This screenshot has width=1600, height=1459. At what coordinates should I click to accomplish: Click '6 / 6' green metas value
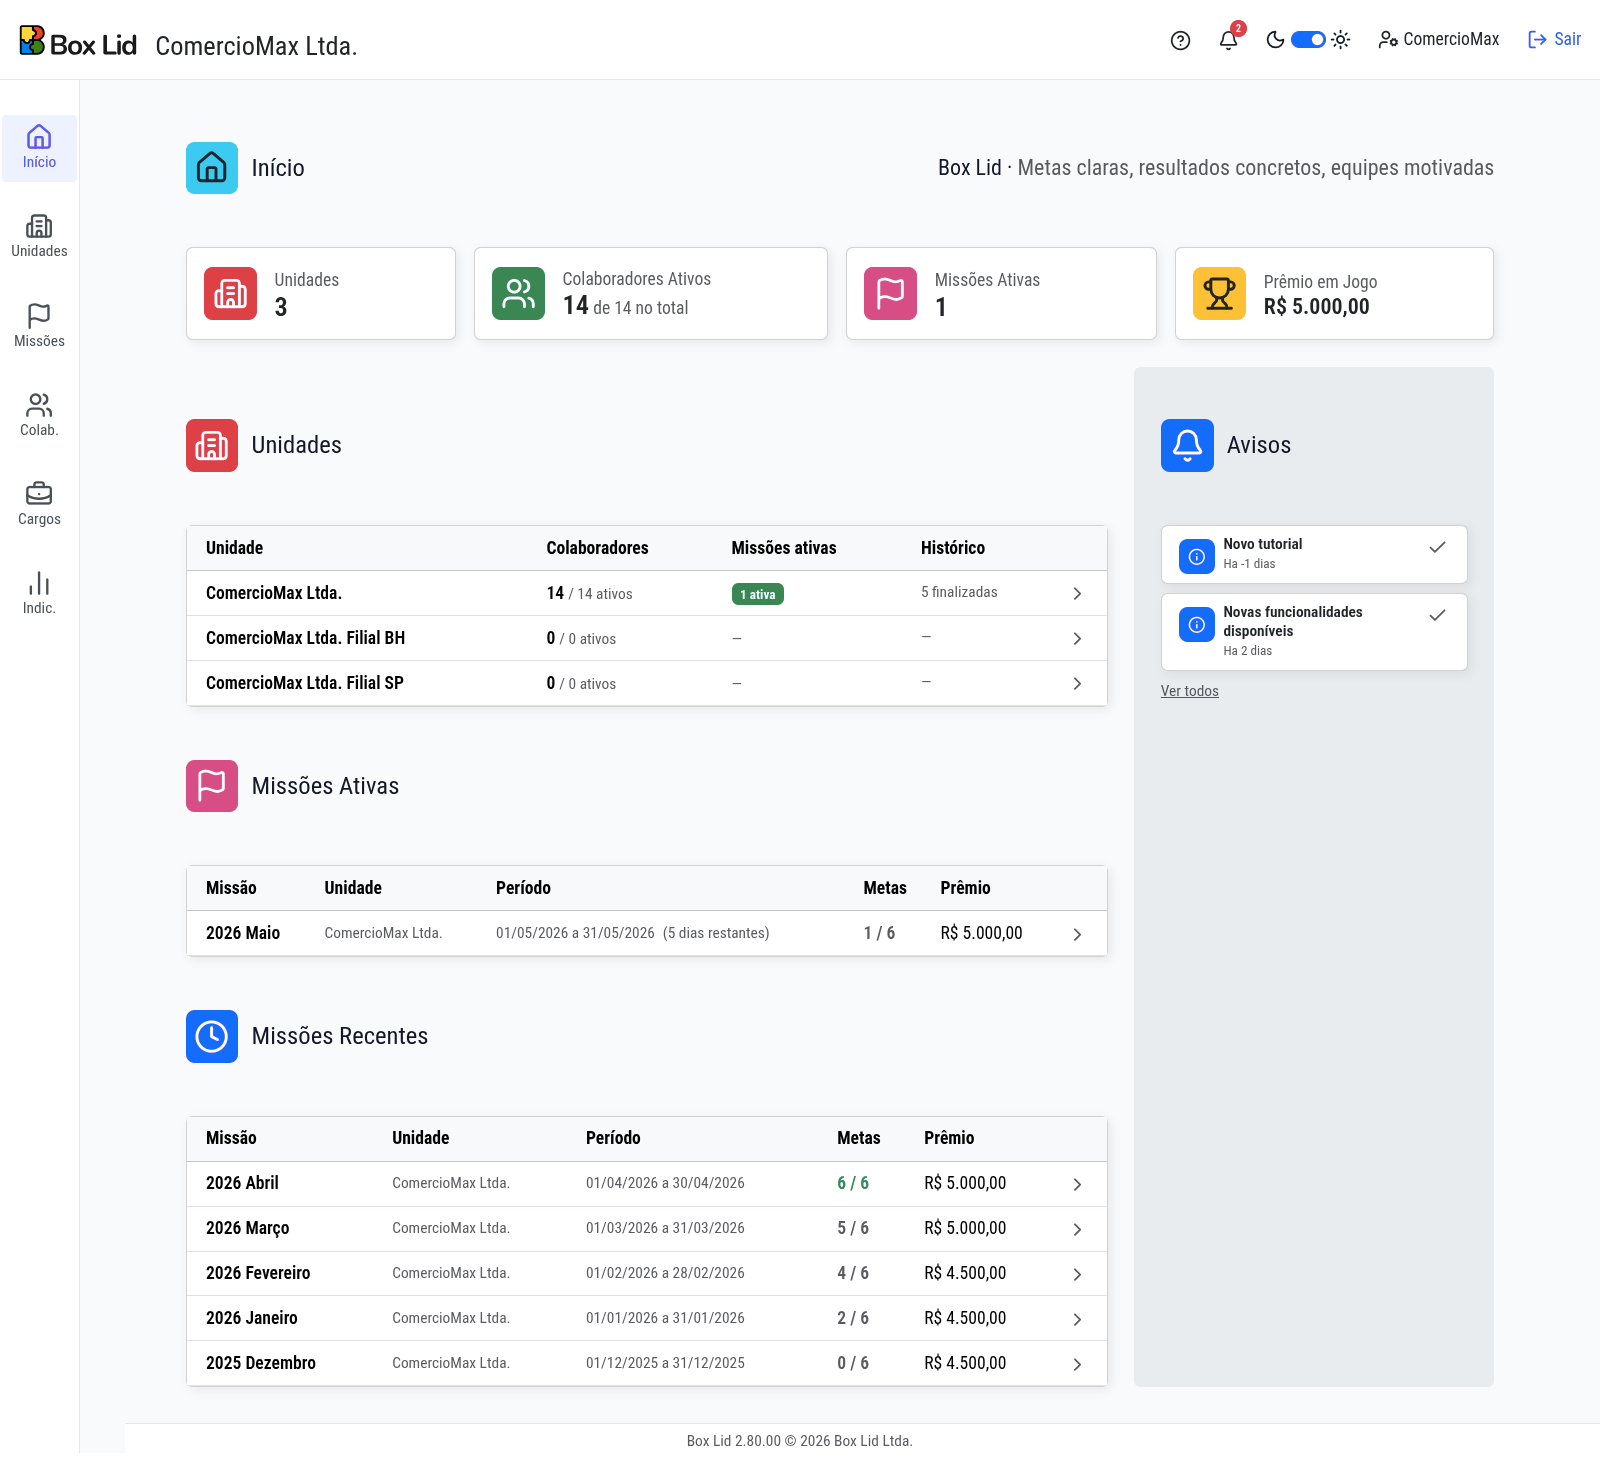coord(853,1183)
